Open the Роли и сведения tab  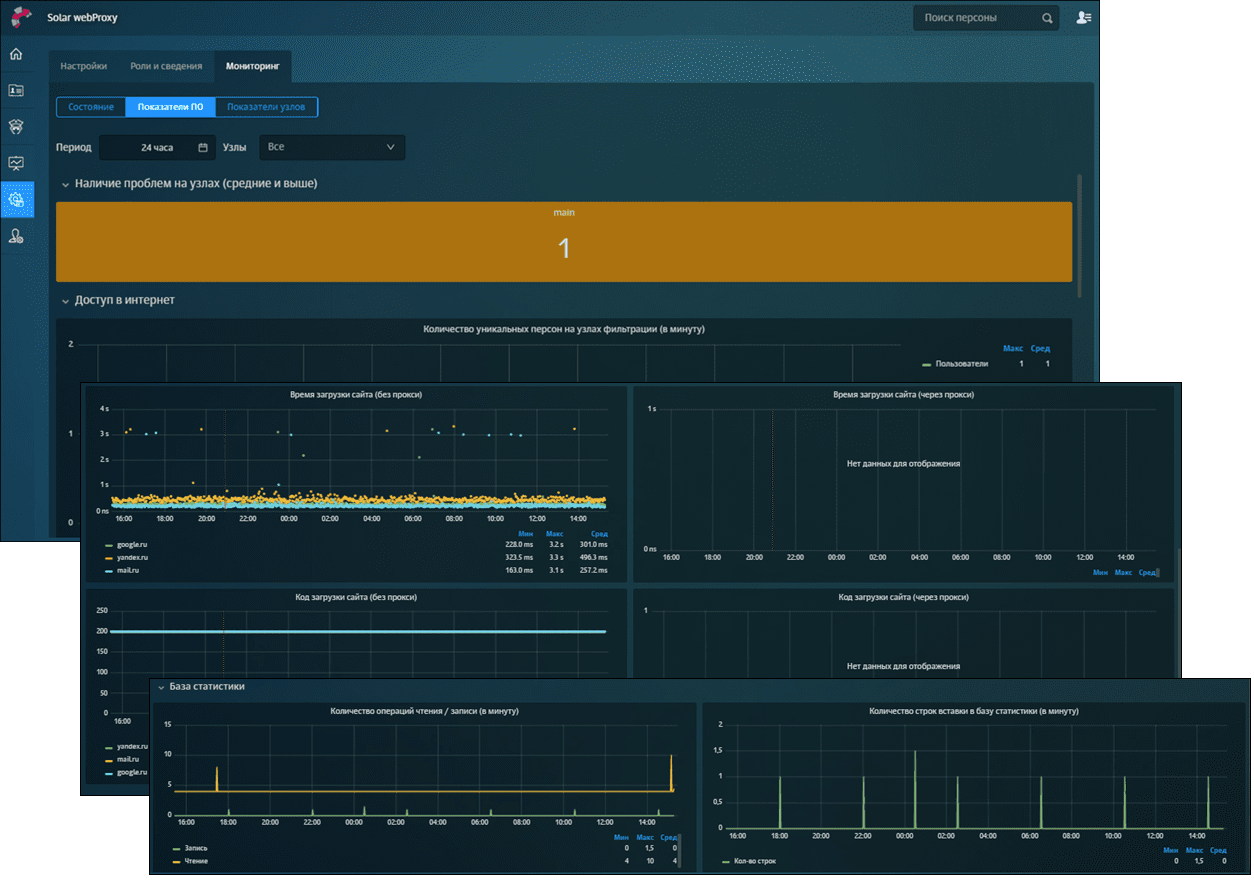(x=166, y=67)
